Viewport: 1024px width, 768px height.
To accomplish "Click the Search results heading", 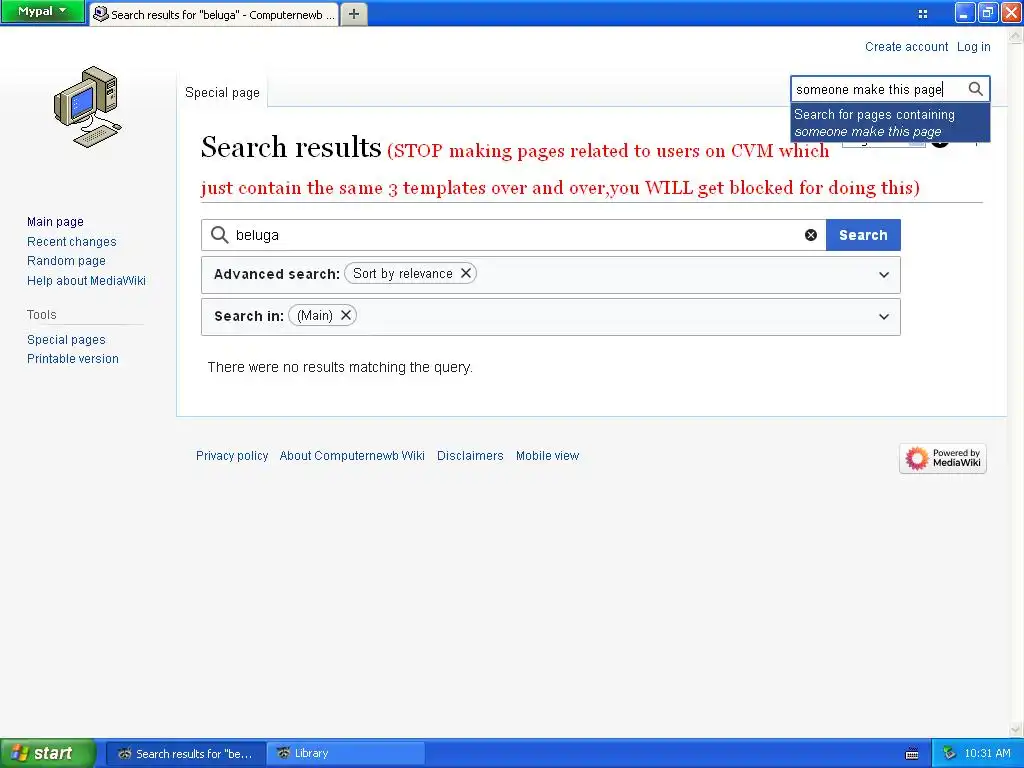I will pyautogui.click(x=291, y=147).
